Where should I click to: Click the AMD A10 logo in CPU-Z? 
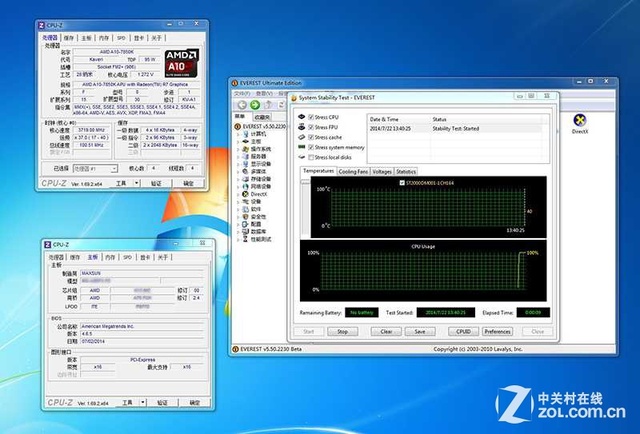pos(182,64)
